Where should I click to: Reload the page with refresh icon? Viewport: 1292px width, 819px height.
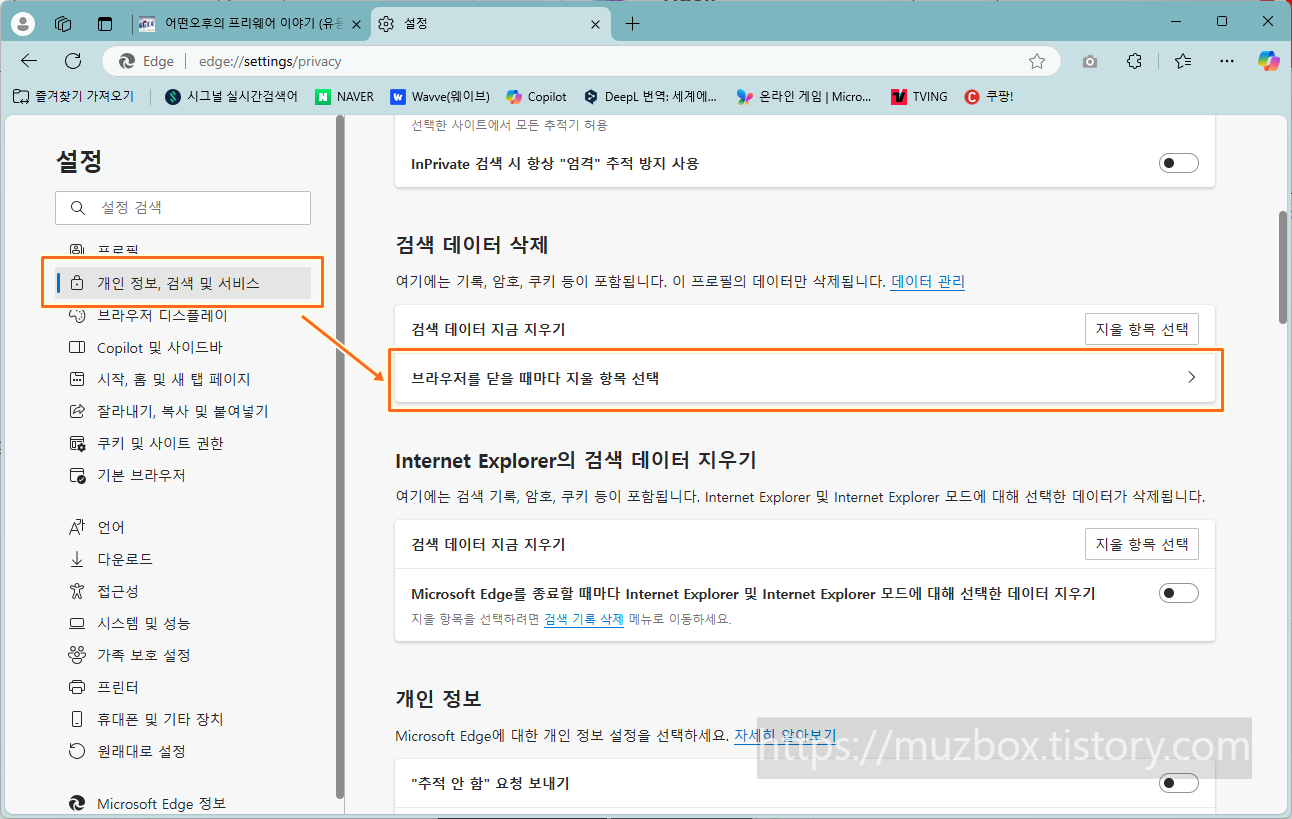73,61
